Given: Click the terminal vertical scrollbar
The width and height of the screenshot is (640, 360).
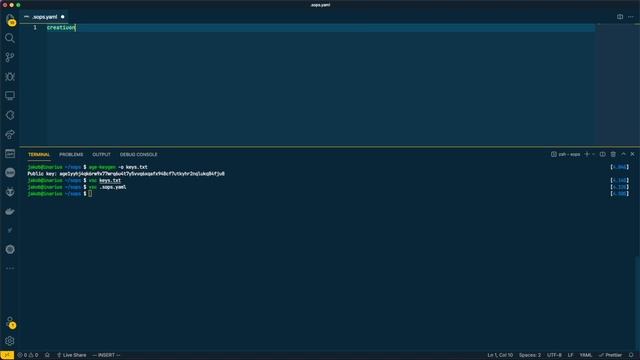Looking at the screenshot, I should click(x=637, y=302).
